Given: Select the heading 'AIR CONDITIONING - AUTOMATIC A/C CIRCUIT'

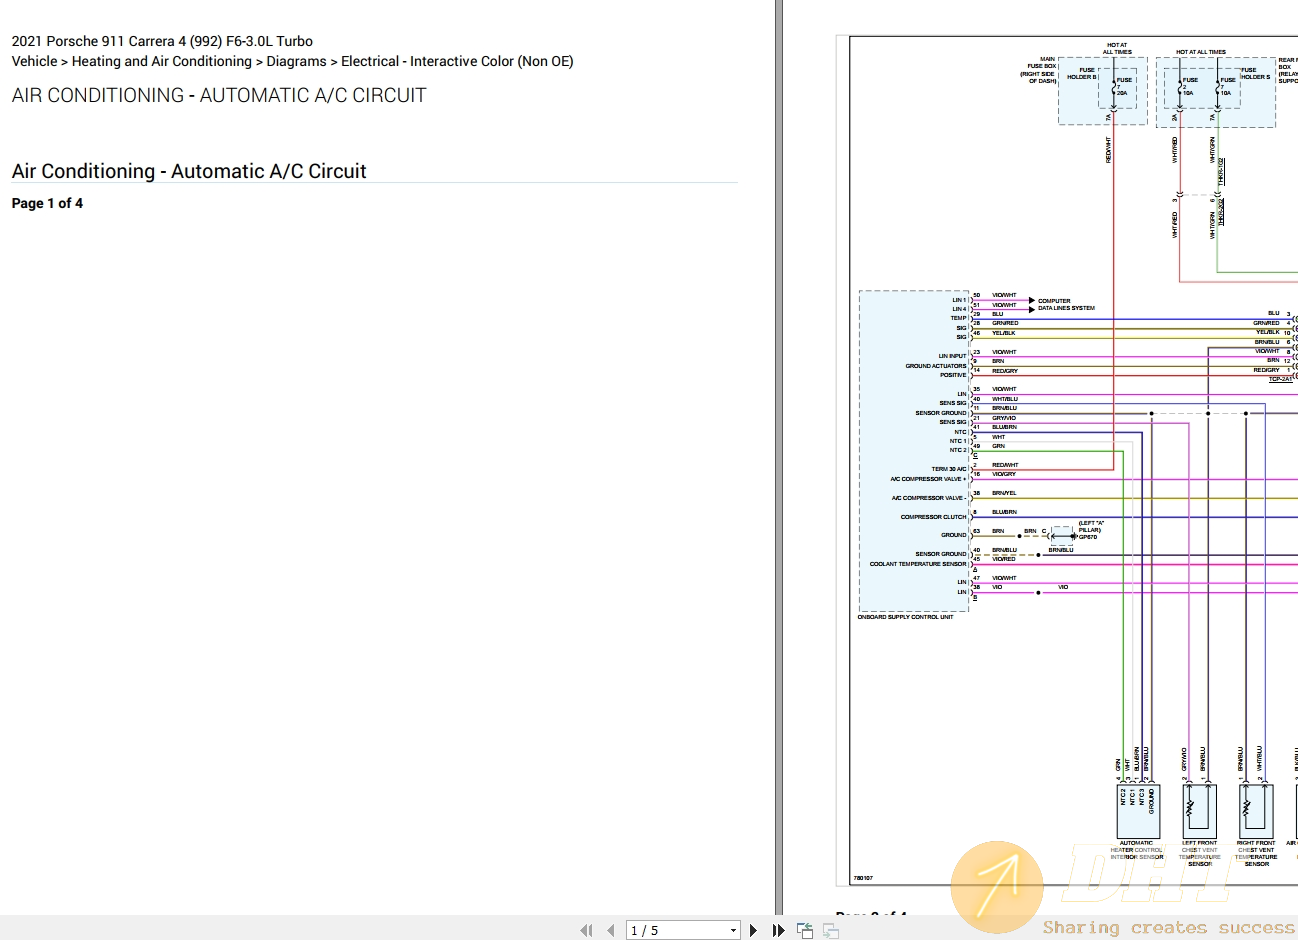Looking at the screenshot, I should tap(219, 95).
